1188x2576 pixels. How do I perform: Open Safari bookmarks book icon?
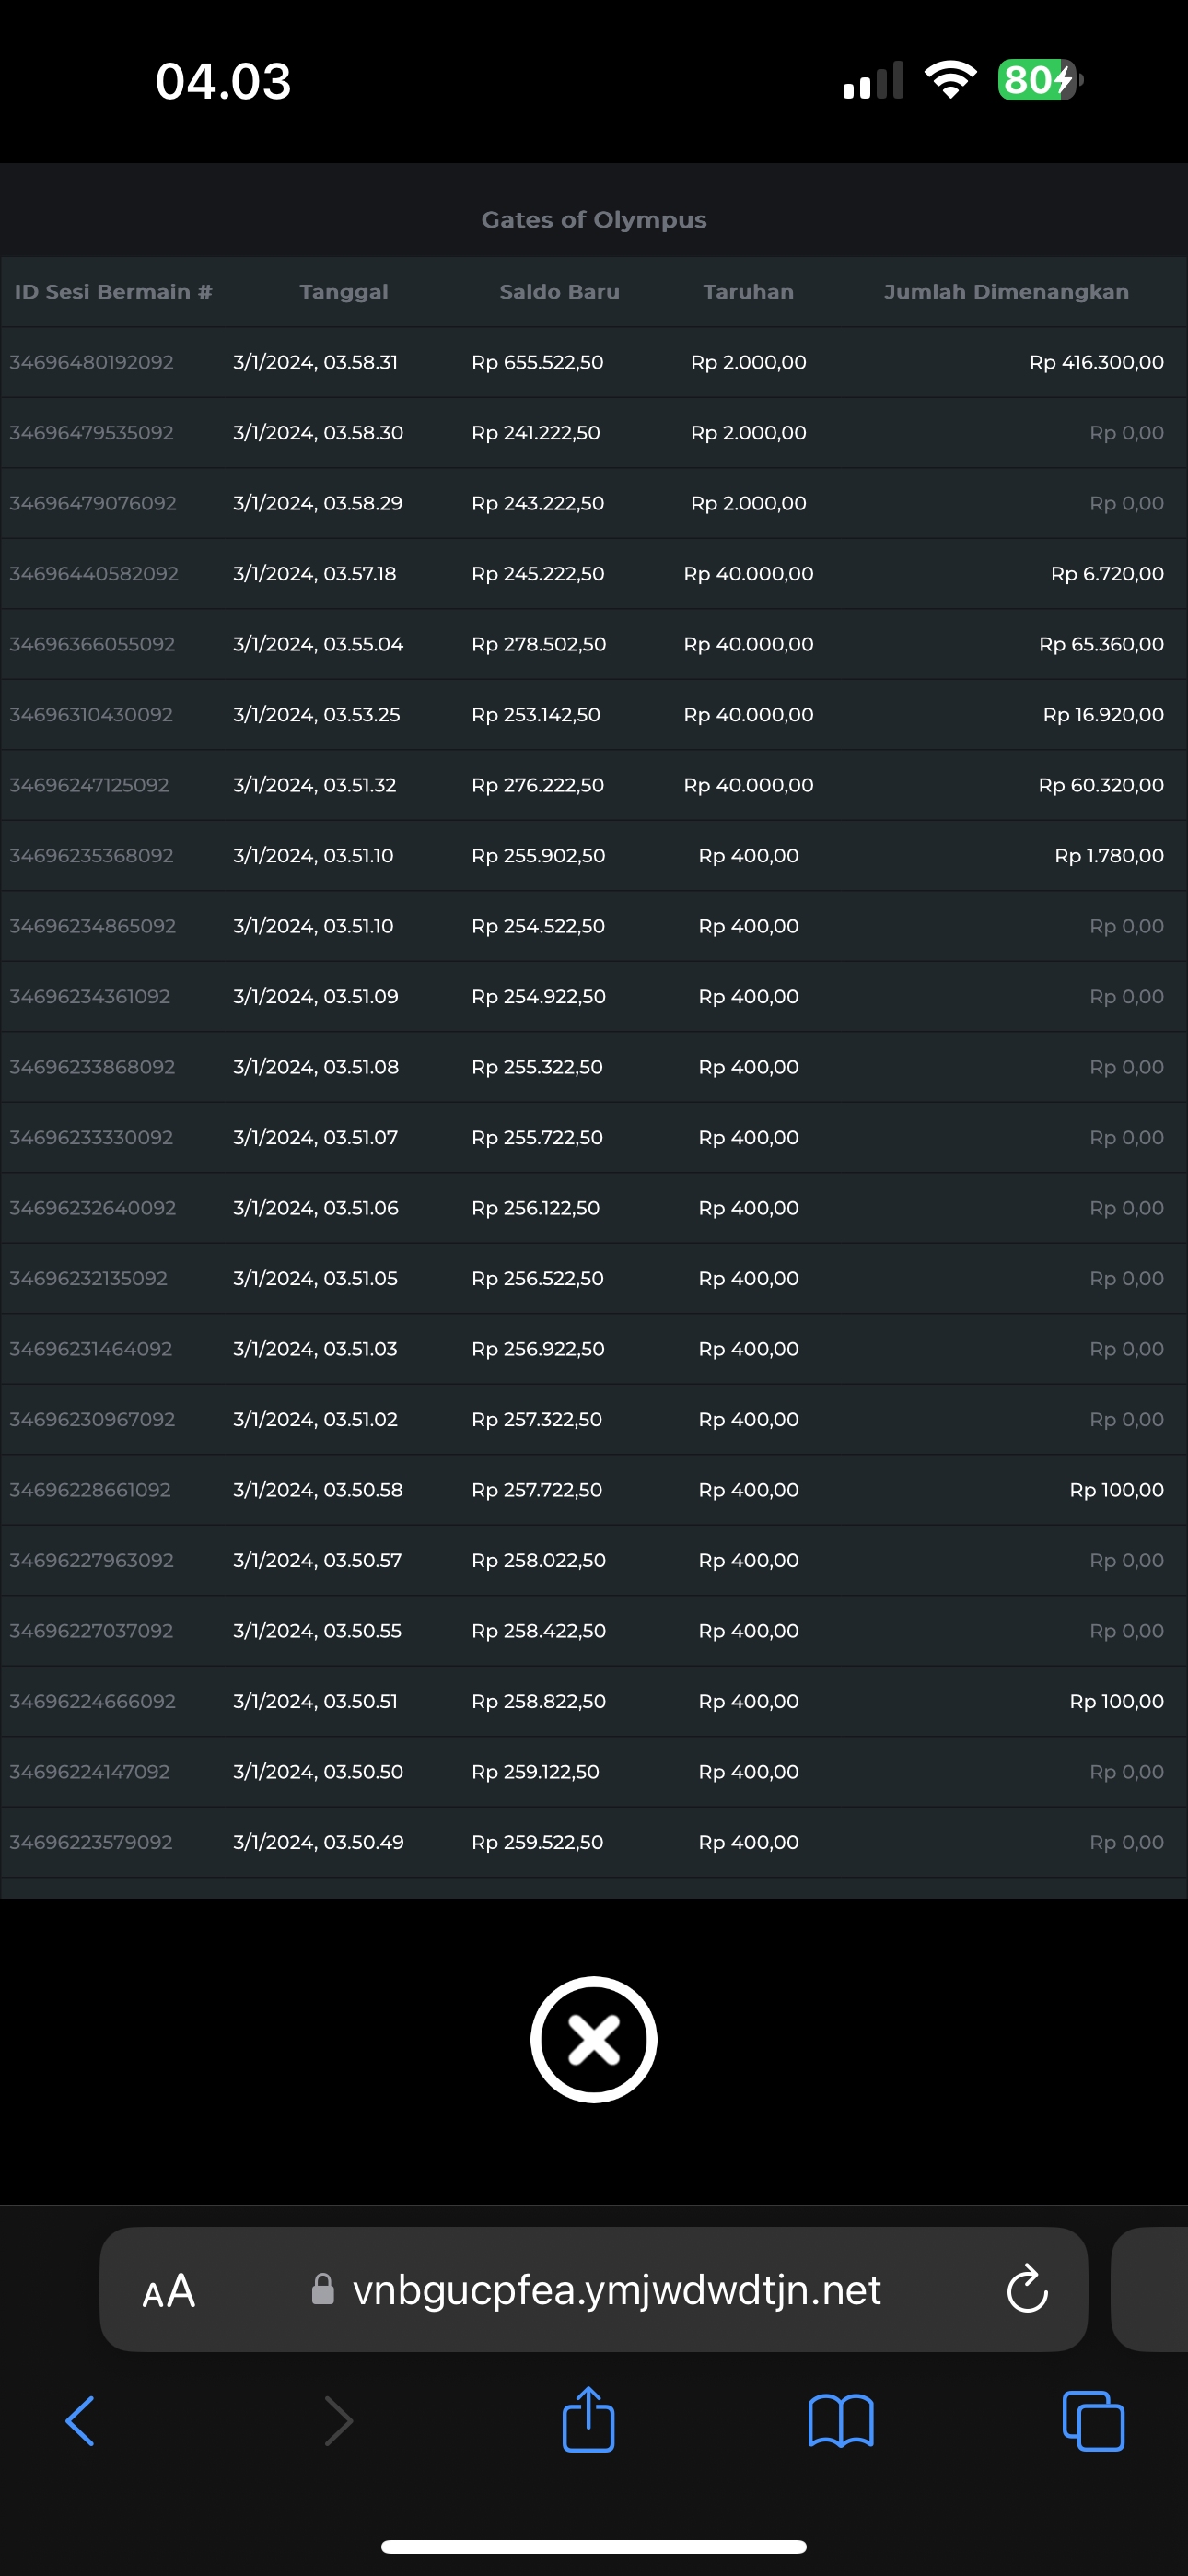pyautogui.click(x=840, y=2421)
